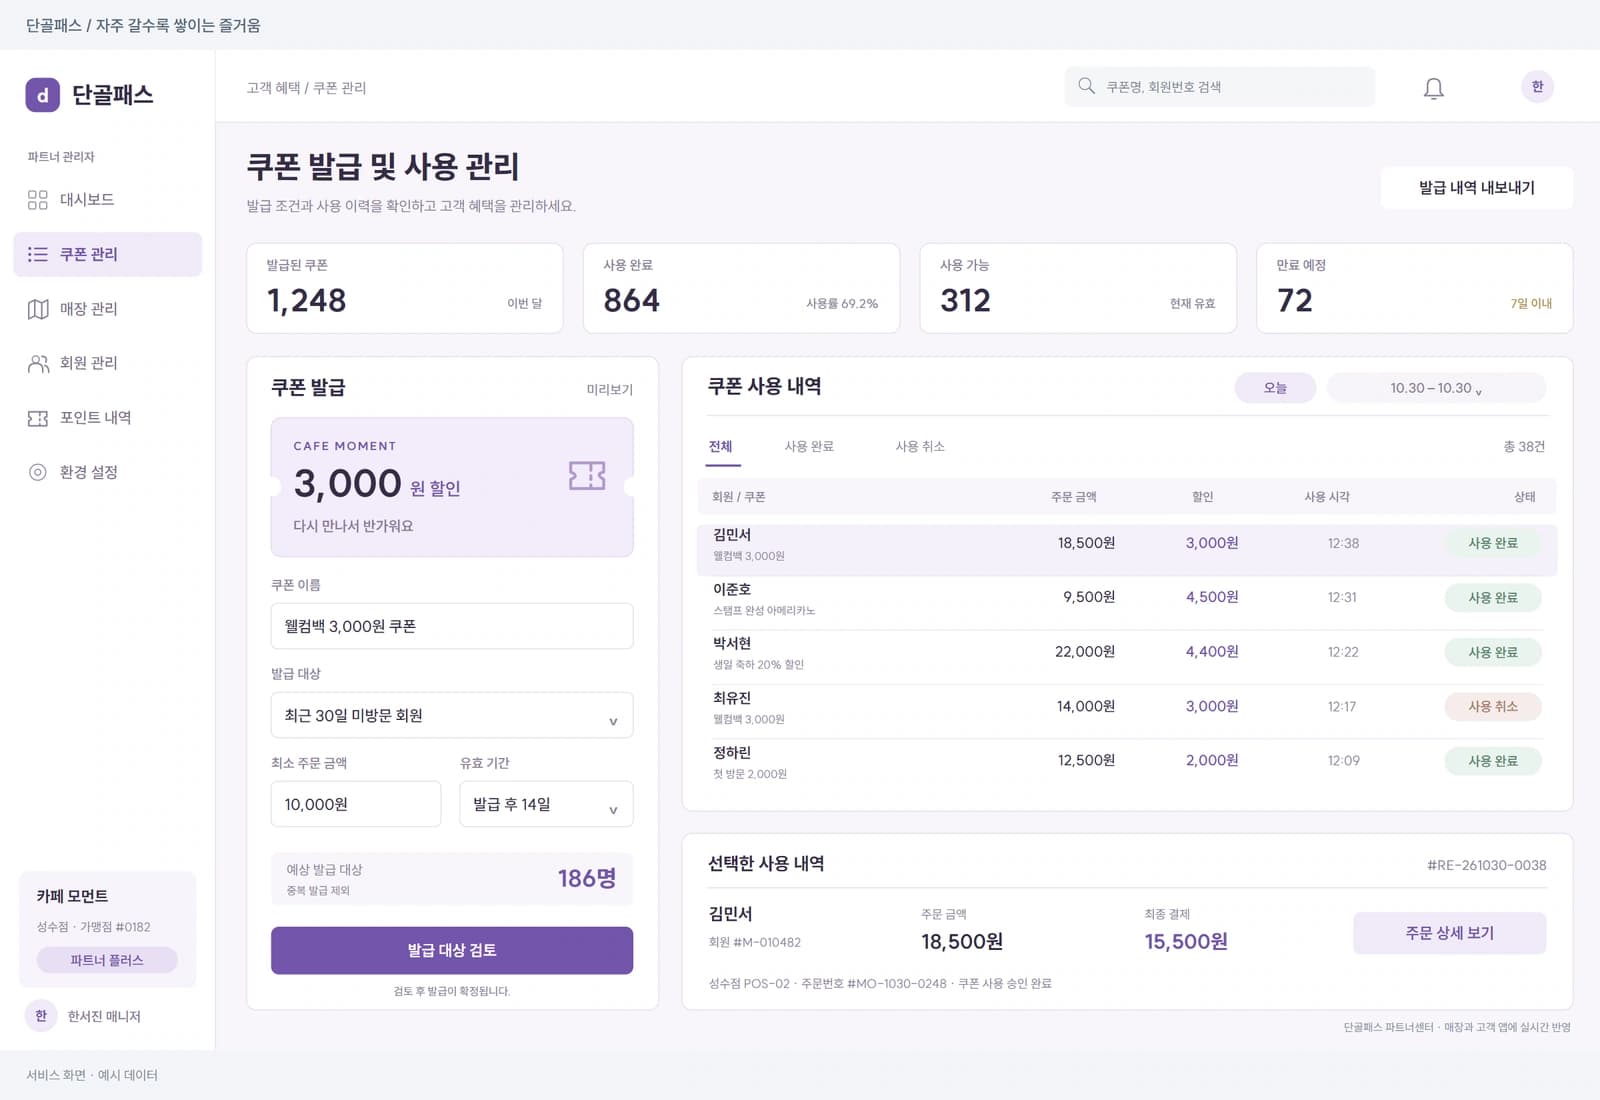The image size is (1600, 1100).
Task: Open the 한 profile avatar in header
Action: pyautogui.click(x=1538, y=87)
